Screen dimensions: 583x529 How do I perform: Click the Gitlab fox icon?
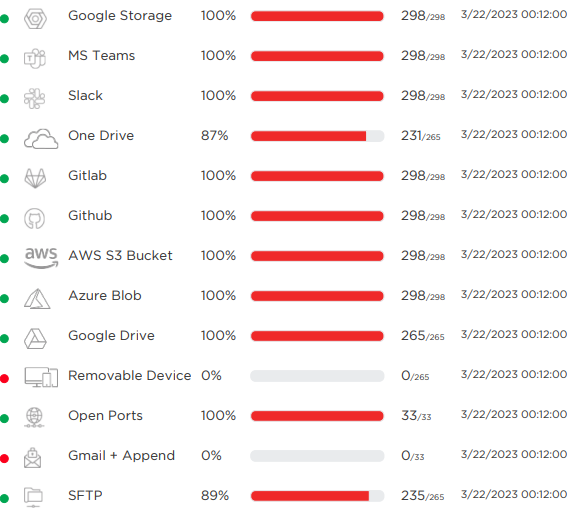coord(35,178)
